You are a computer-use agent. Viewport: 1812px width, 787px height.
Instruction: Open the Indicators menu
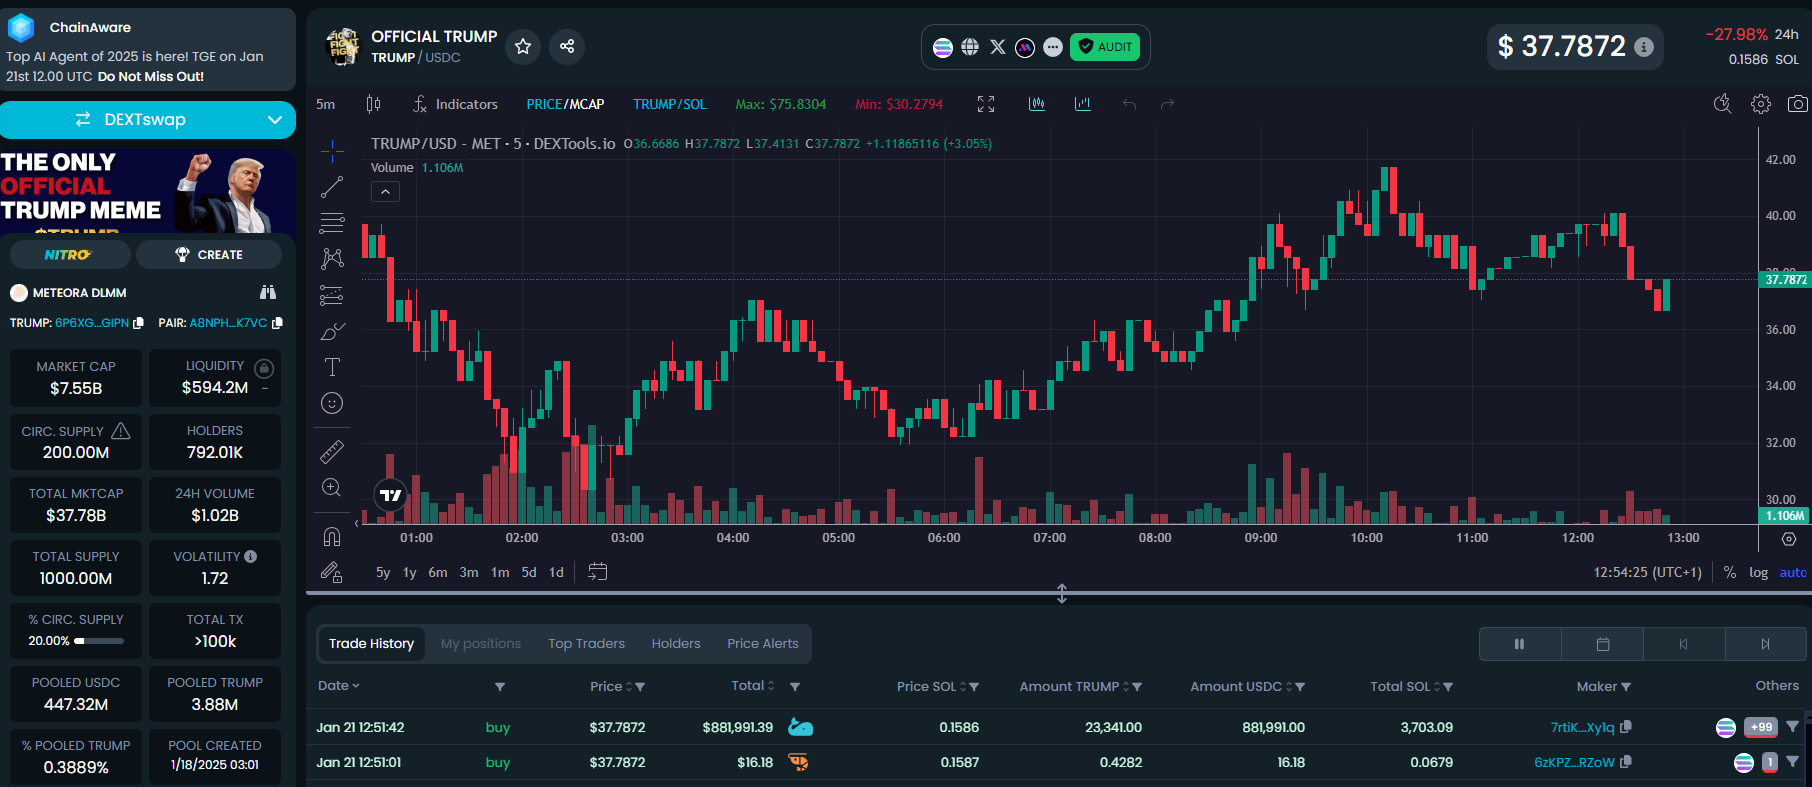[456, 104]
